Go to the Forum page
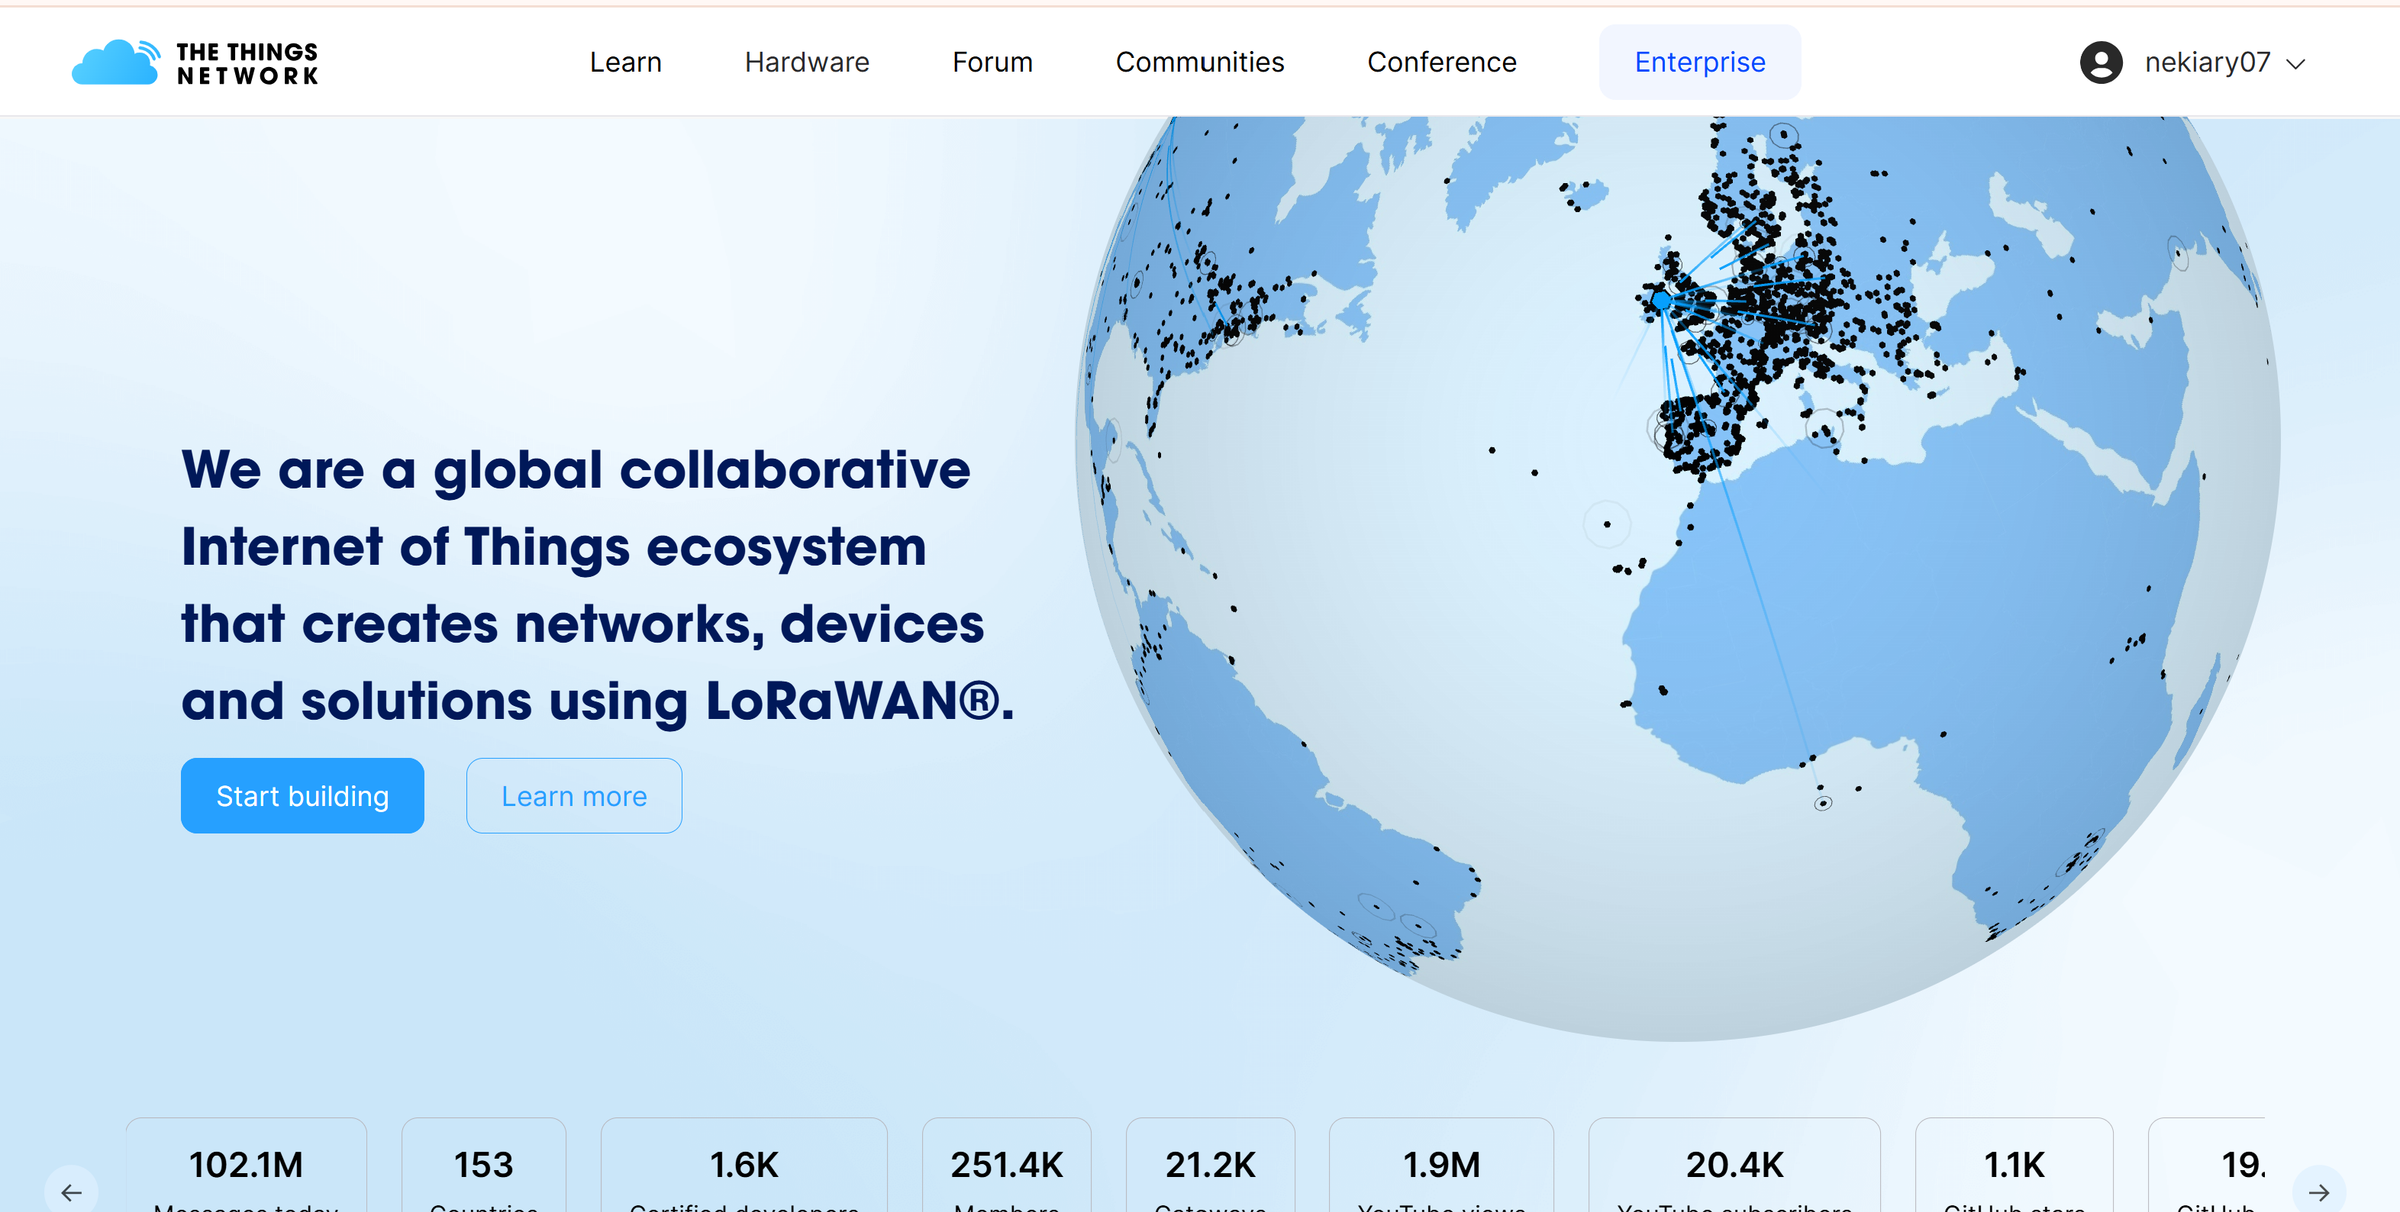The width and height of the screenshot is (2400, 1212). 992,62
